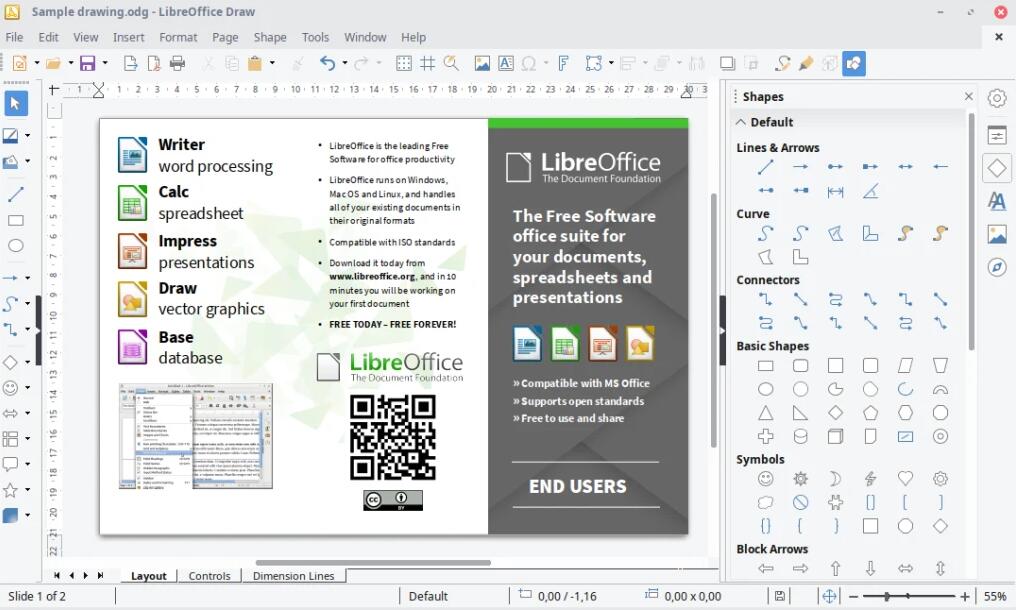Switch to the Controls tab

210,576
